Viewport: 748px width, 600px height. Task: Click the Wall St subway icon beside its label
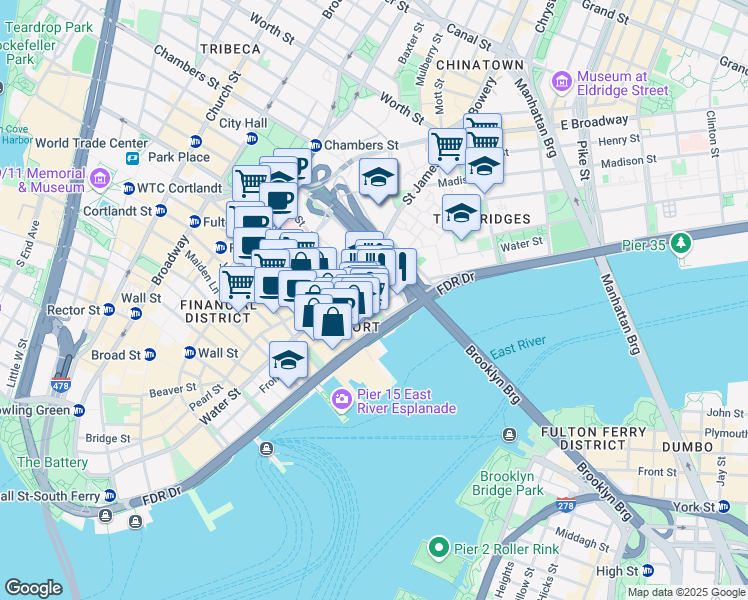pyautogui.click(x=190, y=353)
